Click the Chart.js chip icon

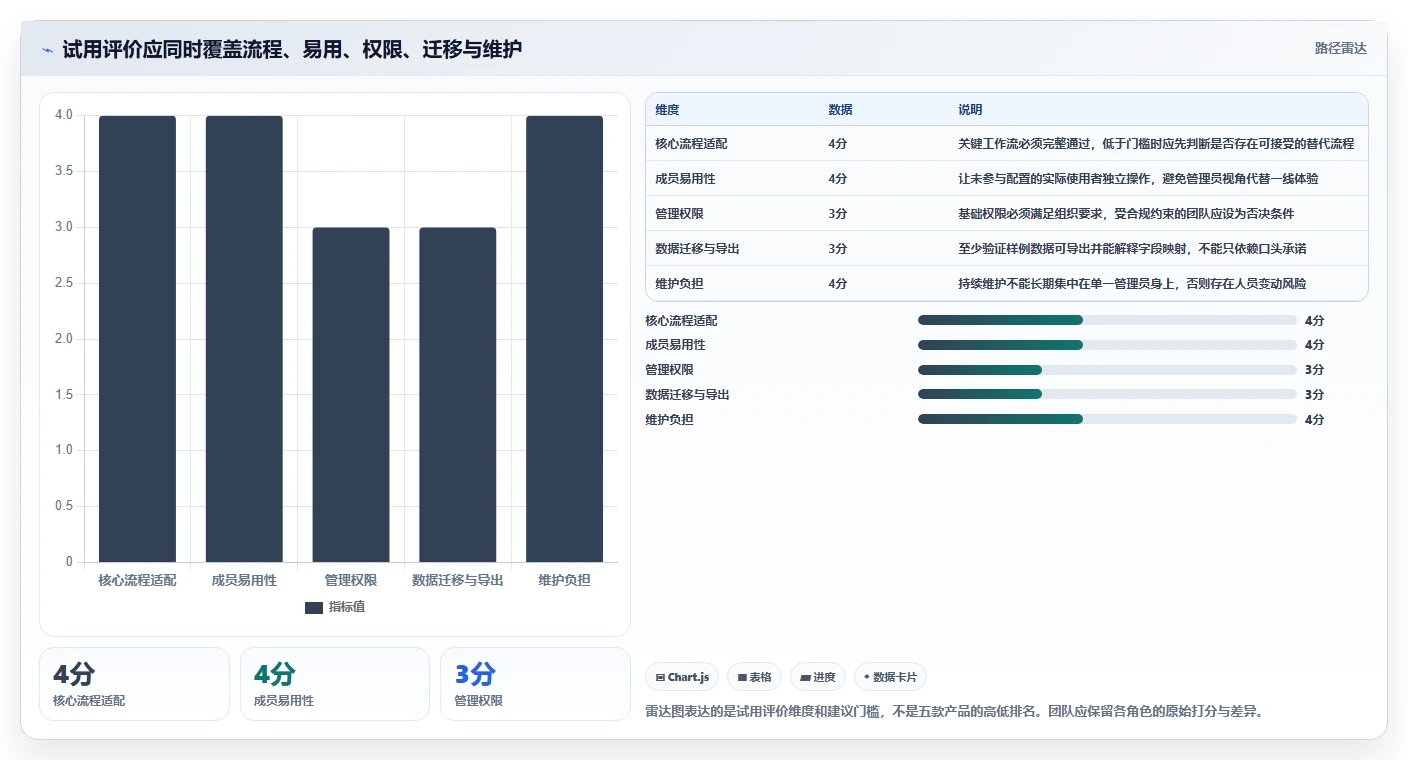pos(660,677)
